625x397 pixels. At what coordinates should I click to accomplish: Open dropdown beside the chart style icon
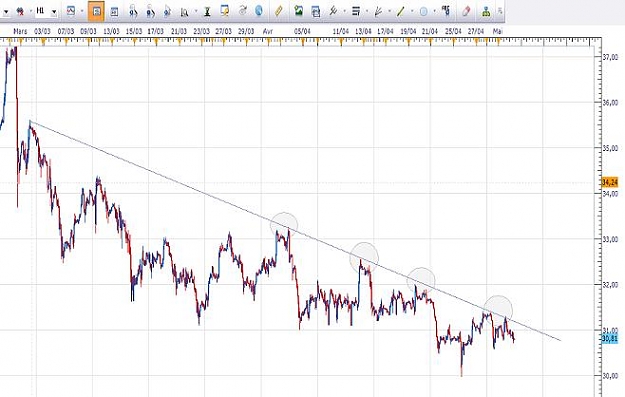tap(30, 12)
